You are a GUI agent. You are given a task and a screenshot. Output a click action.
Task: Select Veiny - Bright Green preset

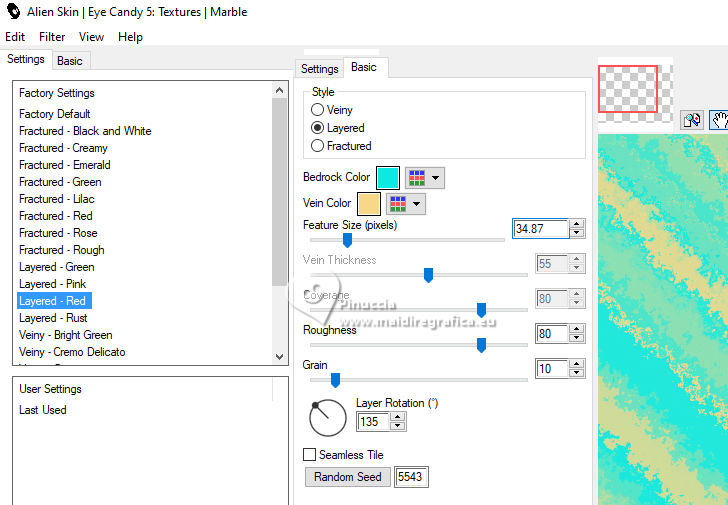[x=65, y=335]
